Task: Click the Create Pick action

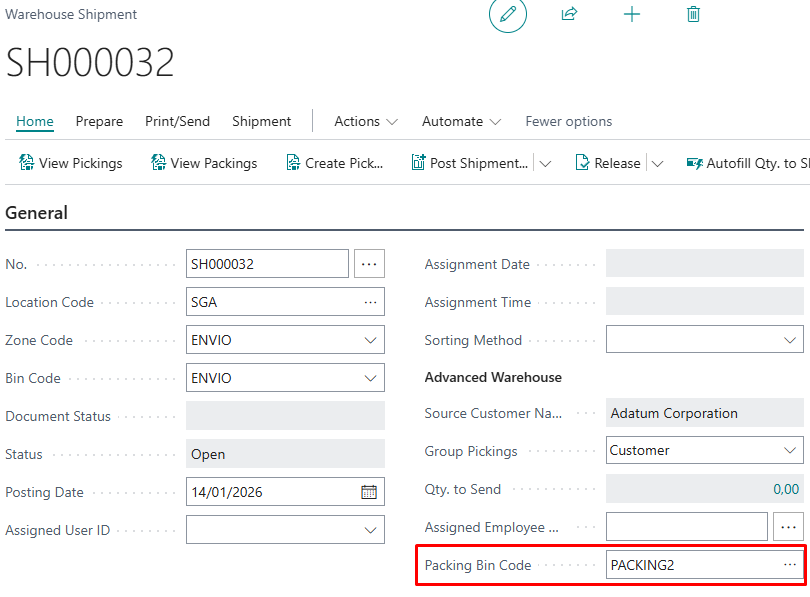Action: point(335,163)
